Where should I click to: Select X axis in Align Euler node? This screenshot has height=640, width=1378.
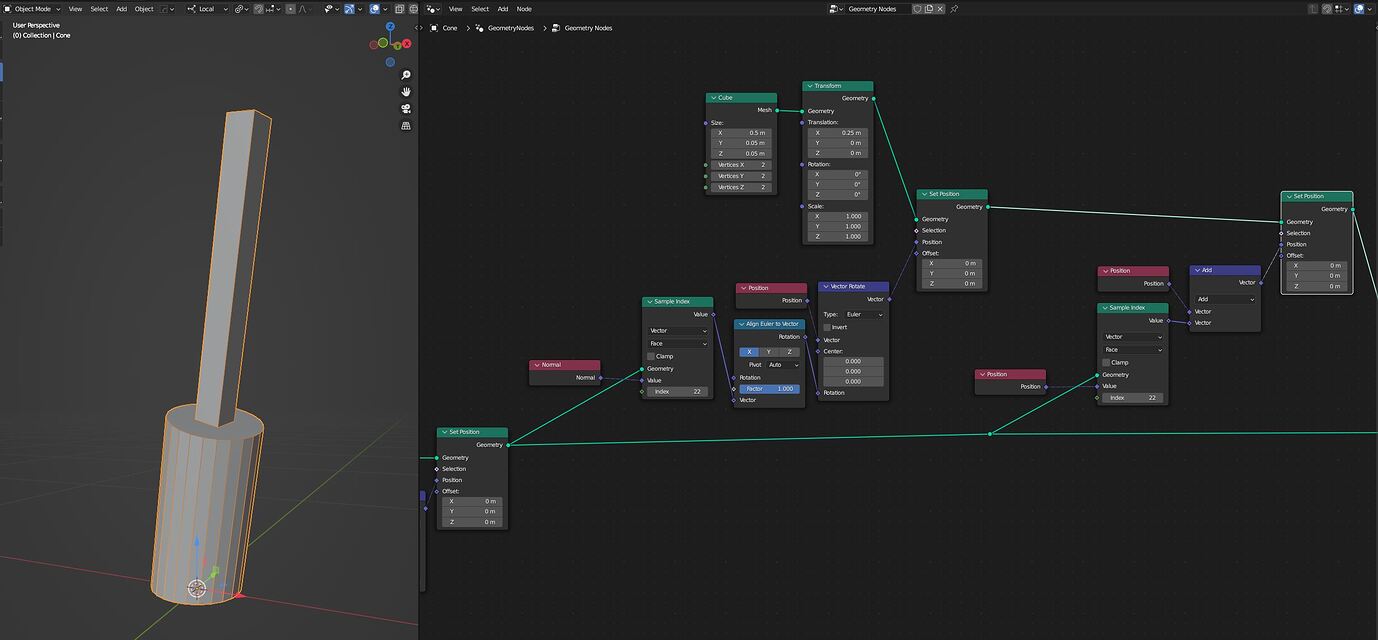pyautogui.click(x=750, y=352)
